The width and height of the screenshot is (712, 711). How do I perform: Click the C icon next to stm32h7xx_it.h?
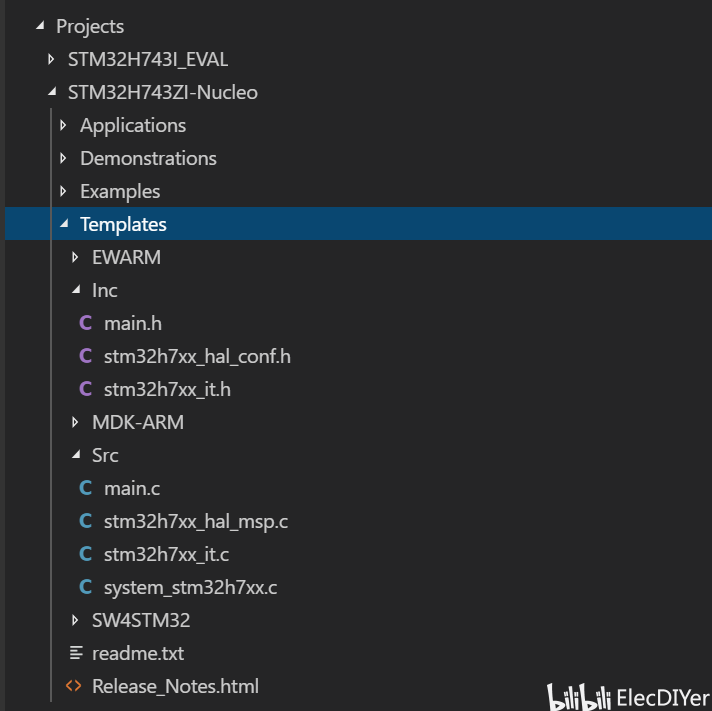[x=85, y=389]
